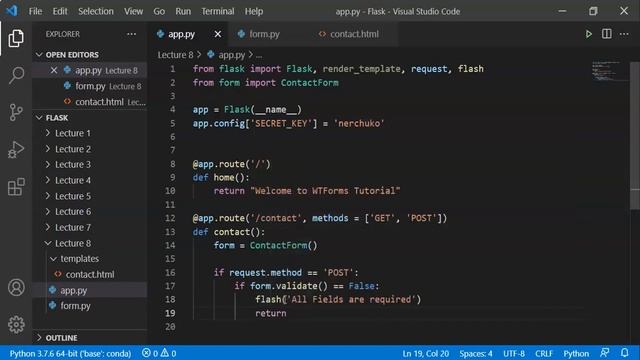Open editor More Actions ellipsis
Screen dimensions: 640x360
(x=624, y=34)
